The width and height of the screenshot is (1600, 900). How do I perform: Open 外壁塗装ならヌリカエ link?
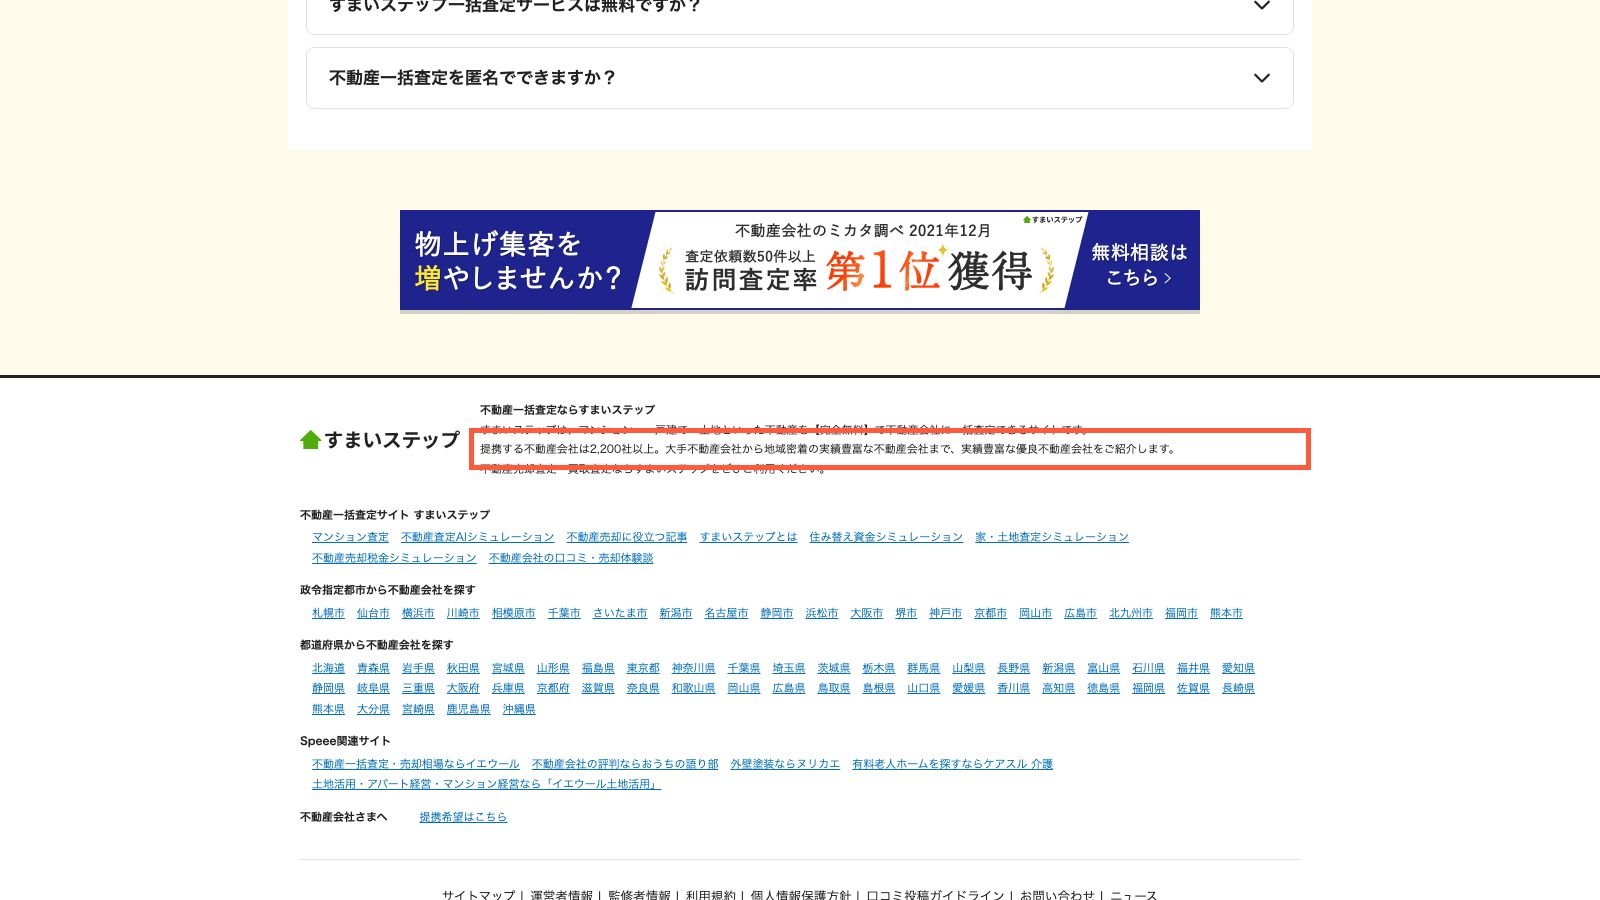click(785, 764)
